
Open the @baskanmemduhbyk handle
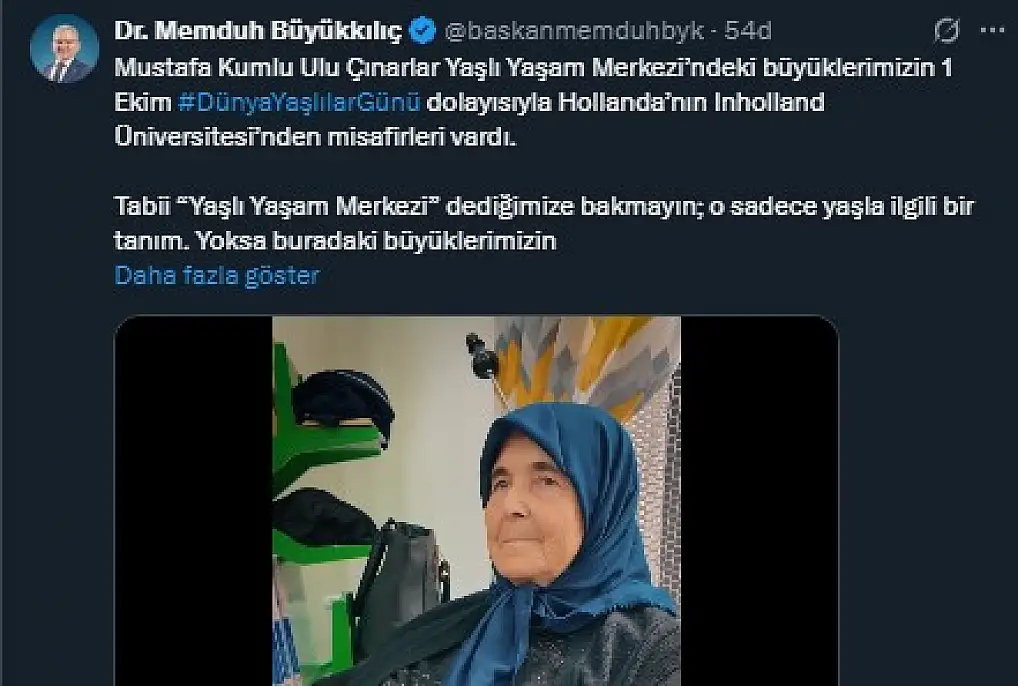(575, 31)
